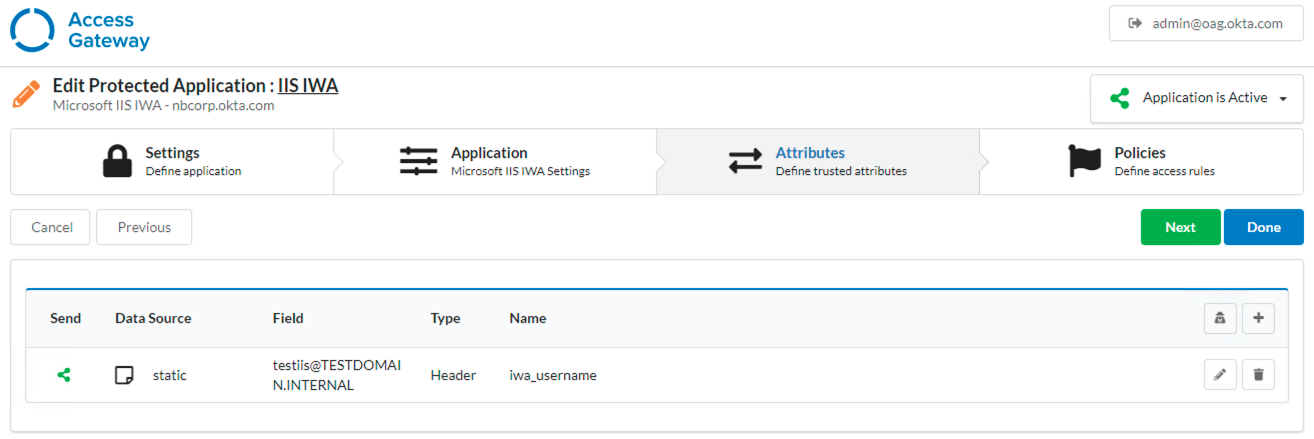
Task: Delete the iwa_username attribute with trash icon
Action: (1258, 375)
